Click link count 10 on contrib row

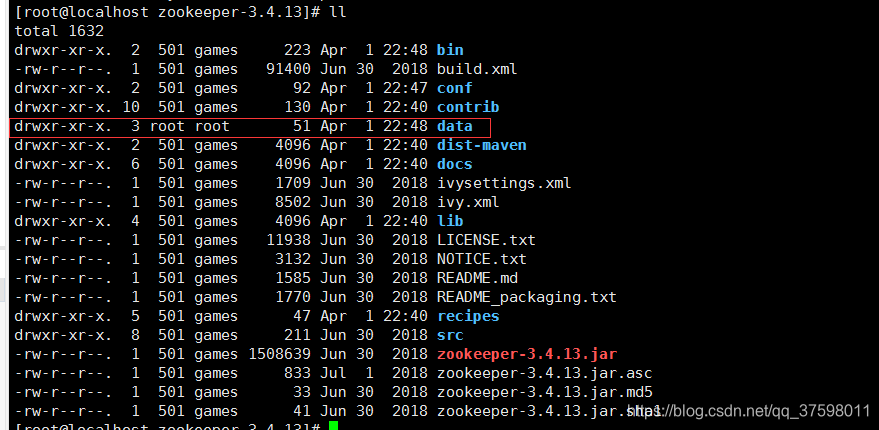point(131,107)
